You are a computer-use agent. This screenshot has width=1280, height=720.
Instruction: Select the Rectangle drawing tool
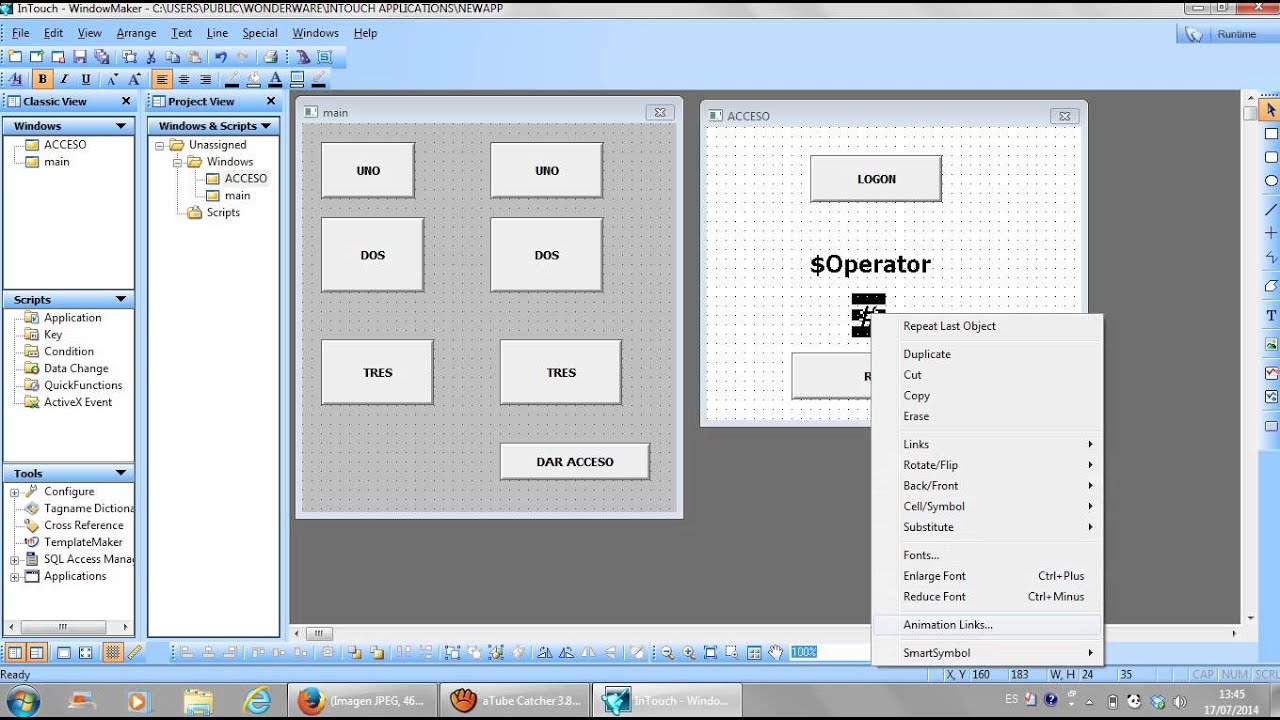click(x=1271, y=134)
